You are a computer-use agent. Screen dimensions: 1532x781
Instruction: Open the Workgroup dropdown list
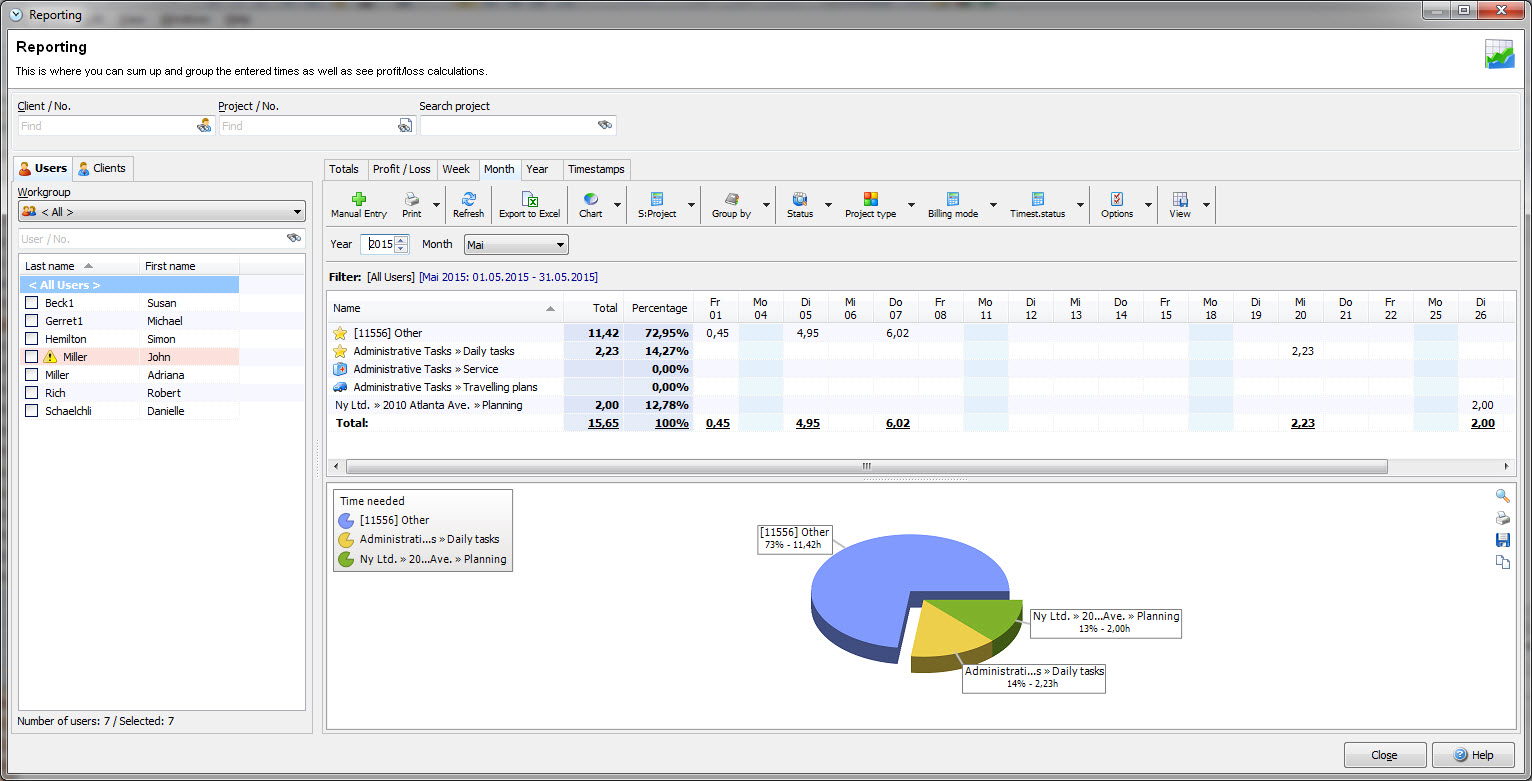click(297, 212)
